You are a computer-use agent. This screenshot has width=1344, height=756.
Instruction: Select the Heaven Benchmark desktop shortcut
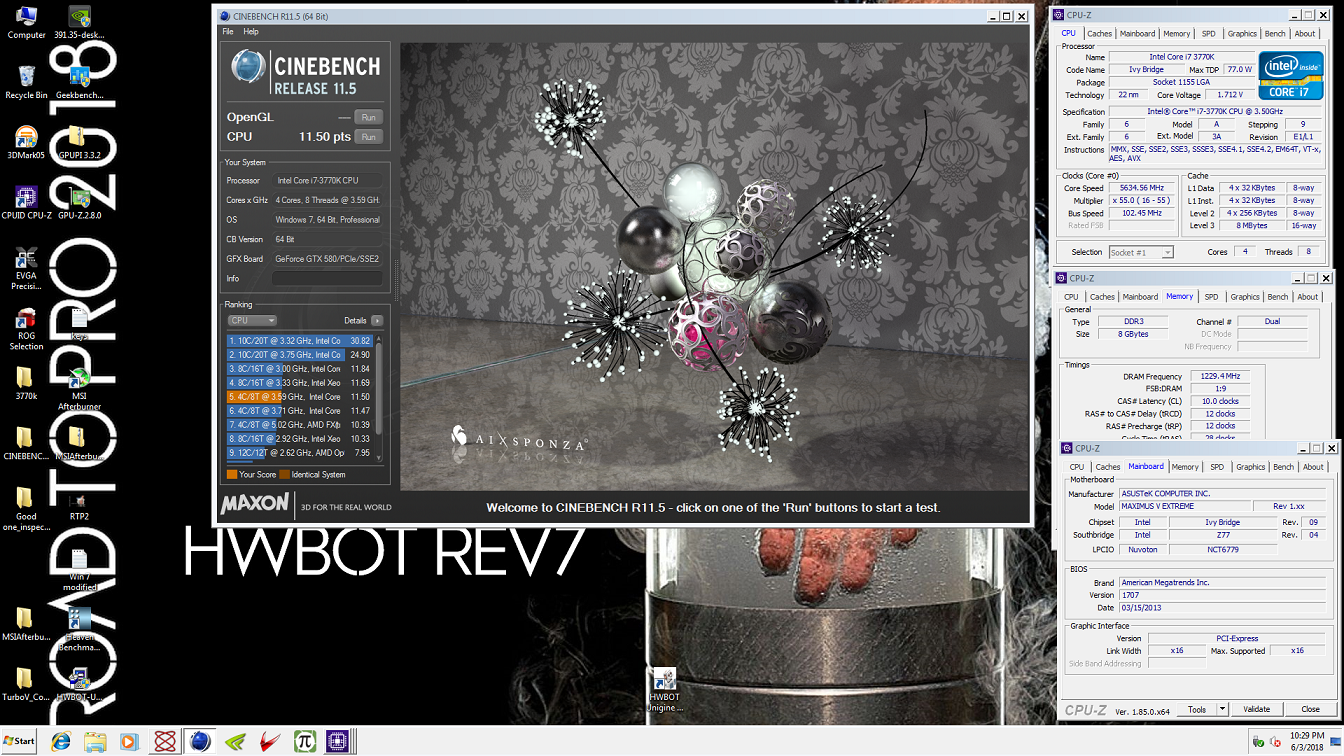pyautogui.click(x=79, y=630)
